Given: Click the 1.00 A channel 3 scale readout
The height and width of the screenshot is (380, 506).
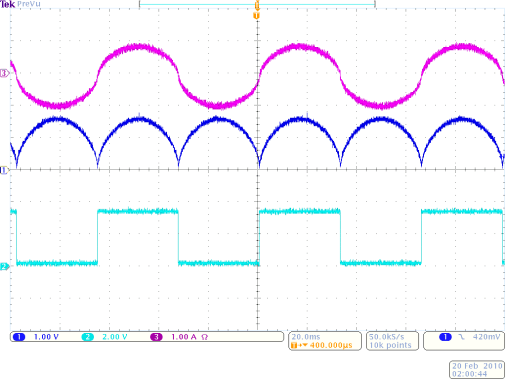Looking at the screenshot, I should [184, 337].
